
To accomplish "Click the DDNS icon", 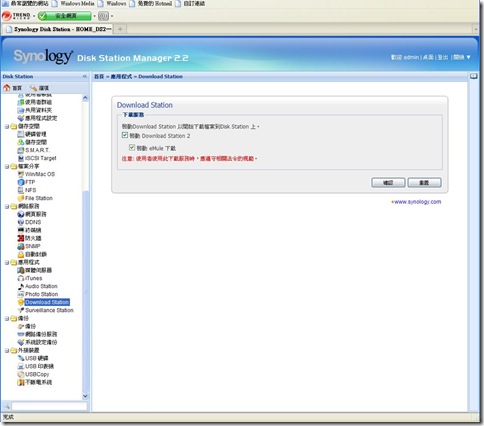I will click(x=21, y=222).
